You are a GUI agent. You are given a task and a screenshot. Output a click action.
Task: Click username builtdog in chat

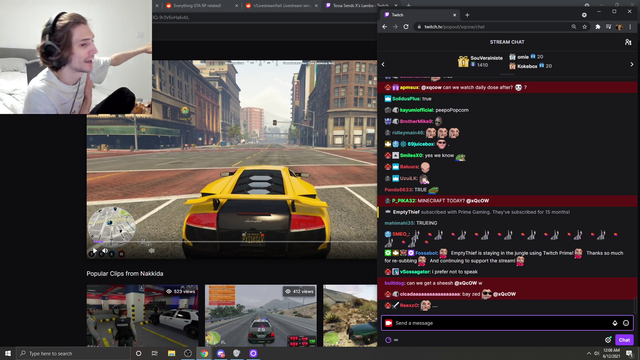point(394,283)
